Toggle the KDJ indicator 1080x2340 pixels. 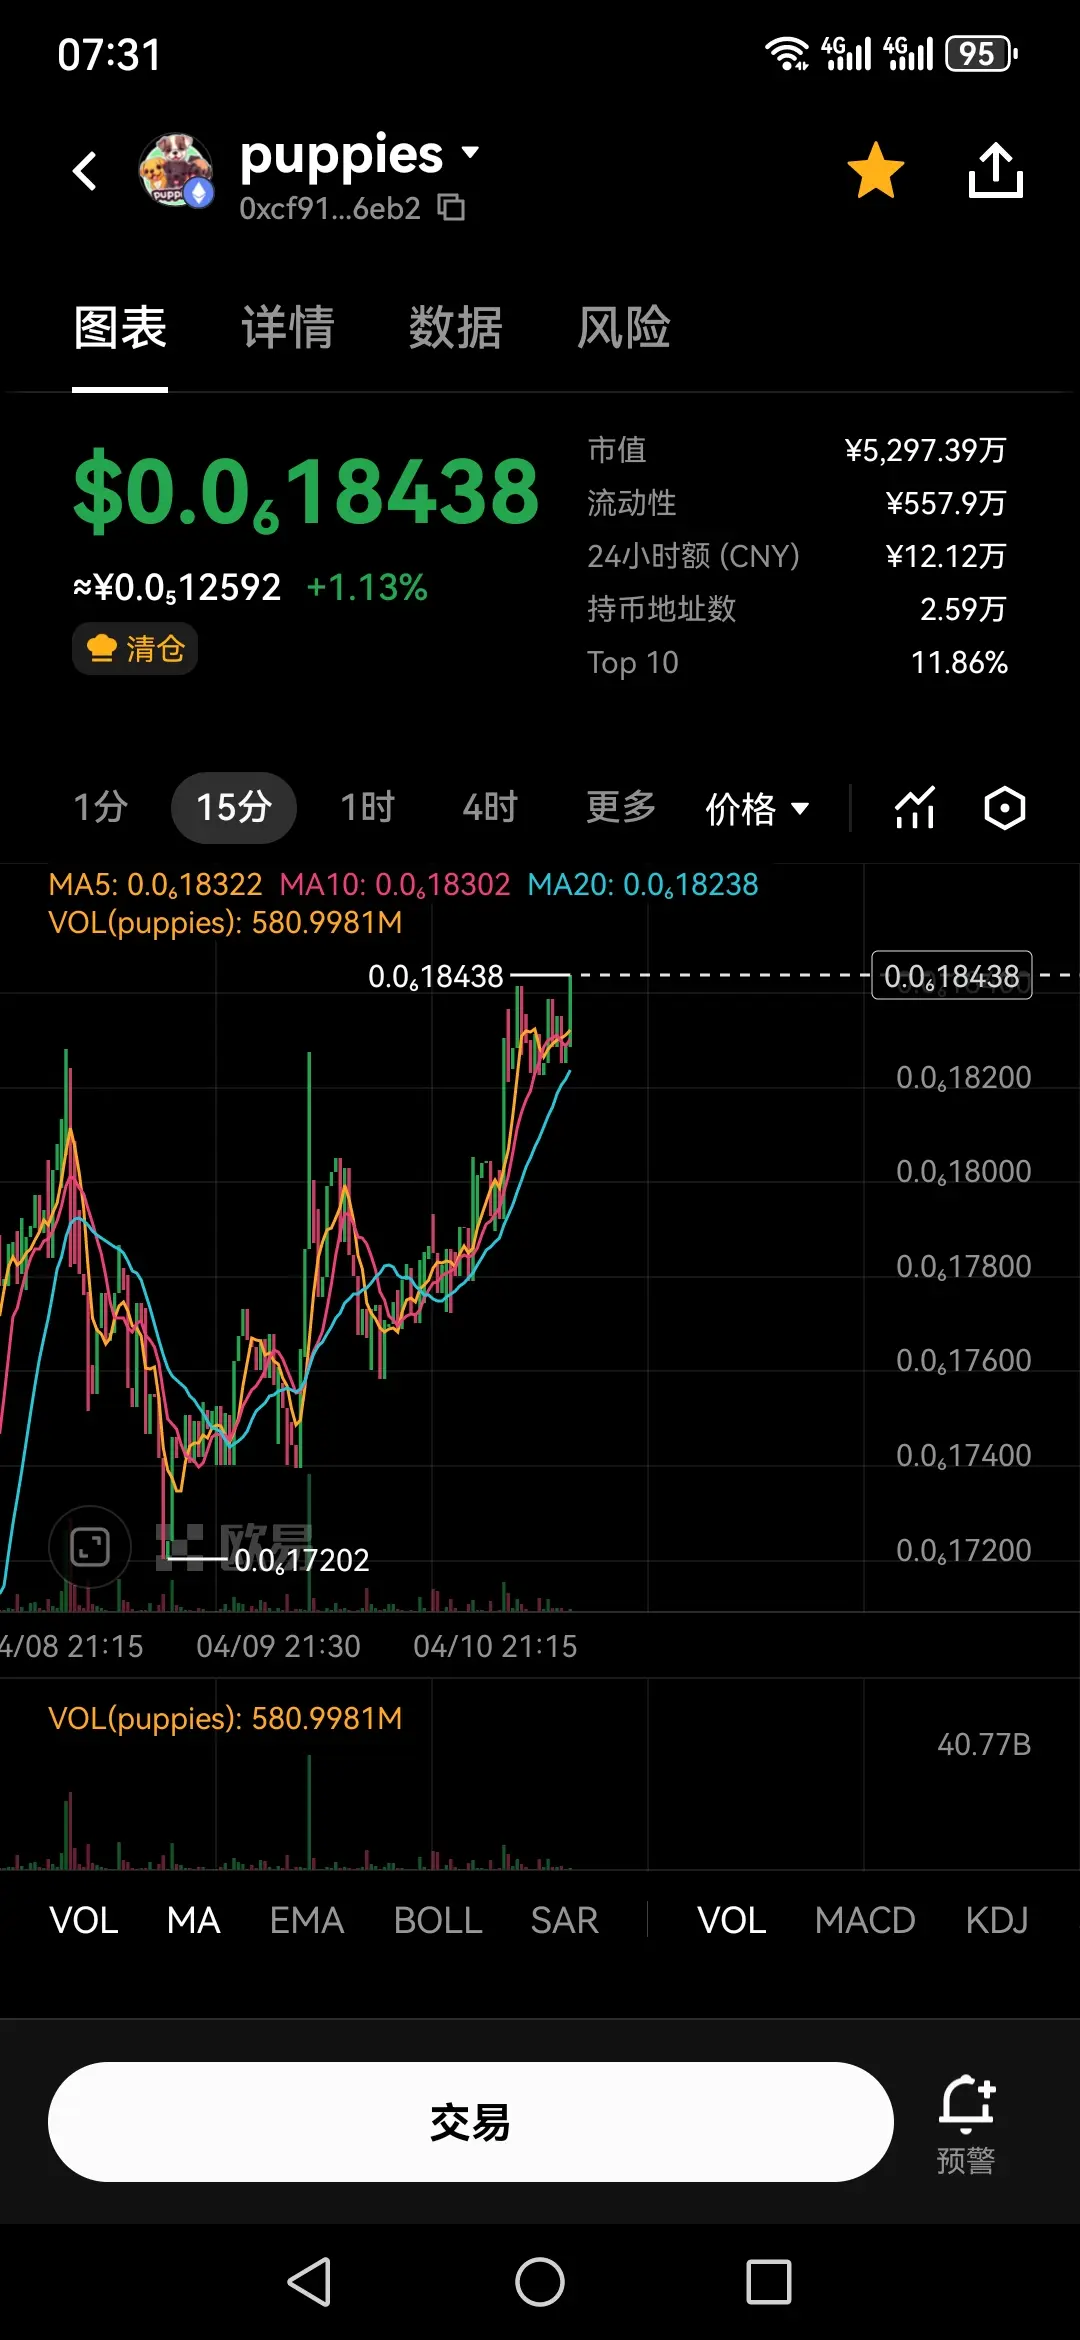click(x=997, y=1920)
